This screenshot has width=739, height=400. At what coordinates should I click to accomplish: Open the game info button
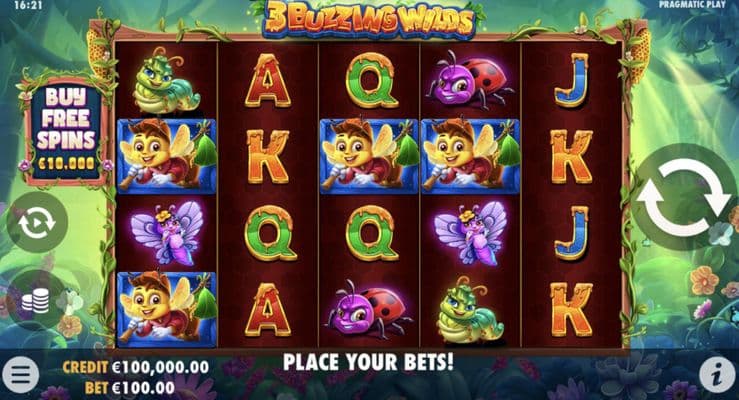pos(718,375)
